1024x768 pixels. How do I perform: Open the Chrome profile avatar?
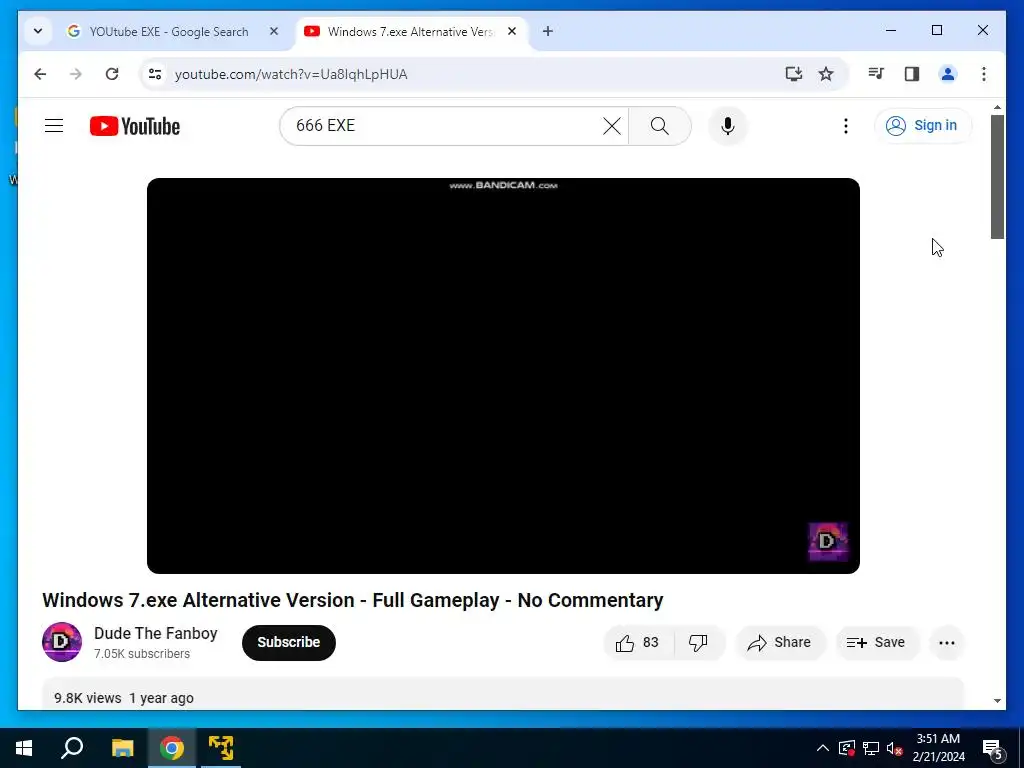[948, 74]
